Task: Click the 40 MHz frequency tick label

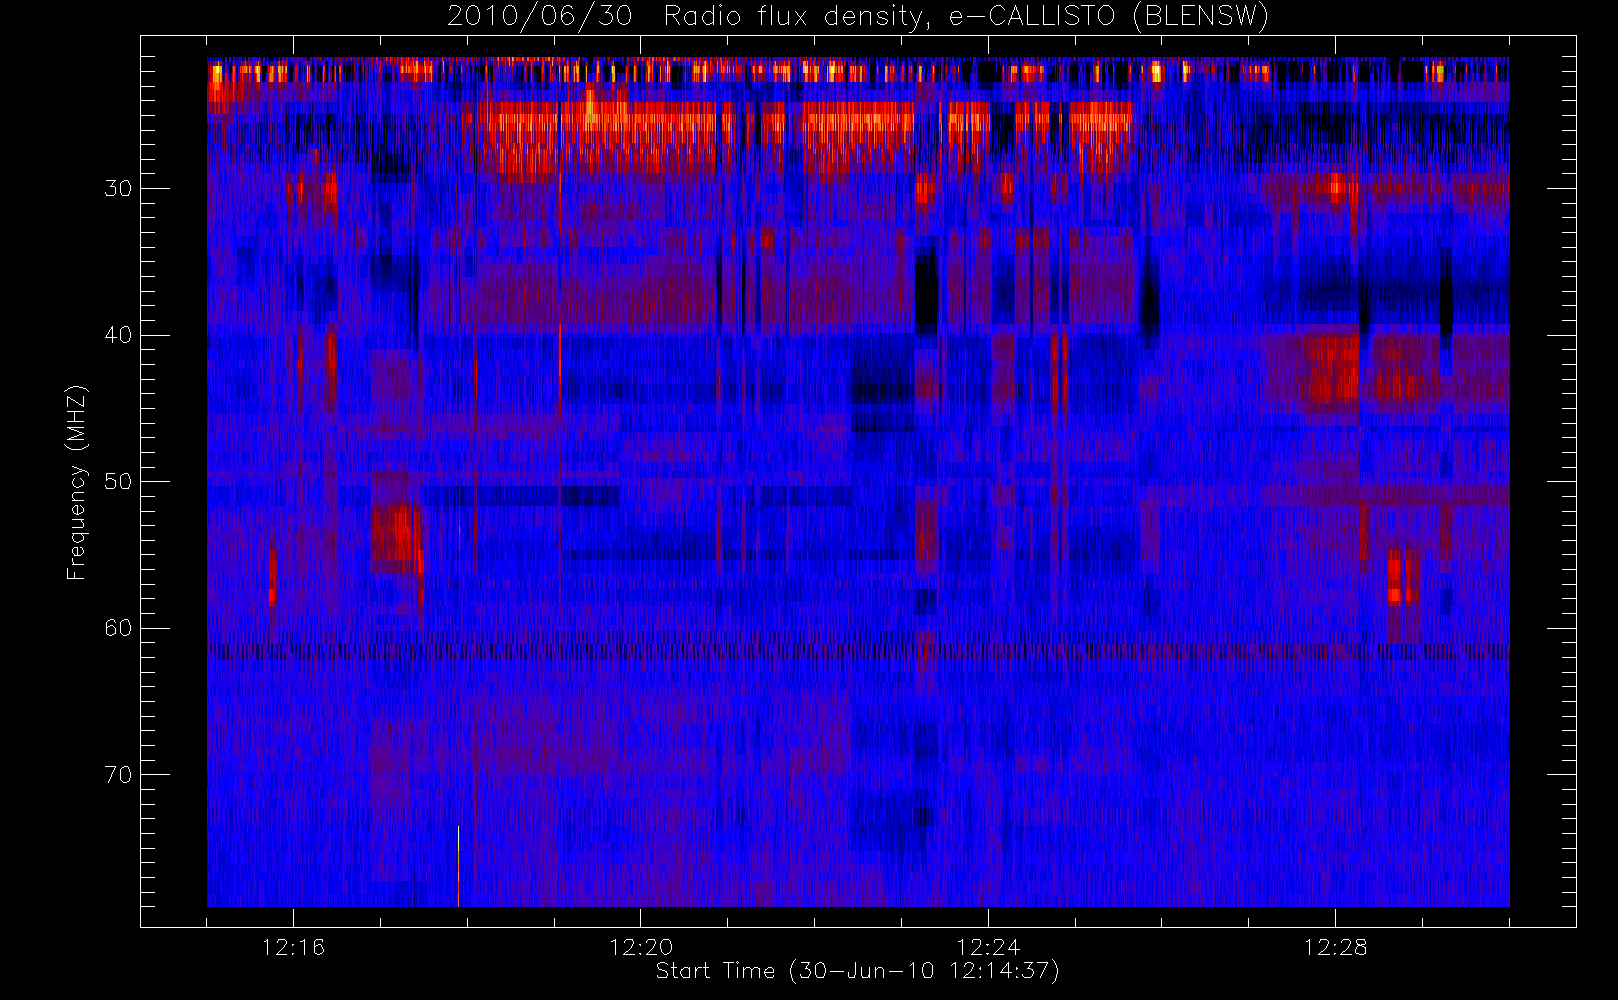Action: [x=118, y=335]
